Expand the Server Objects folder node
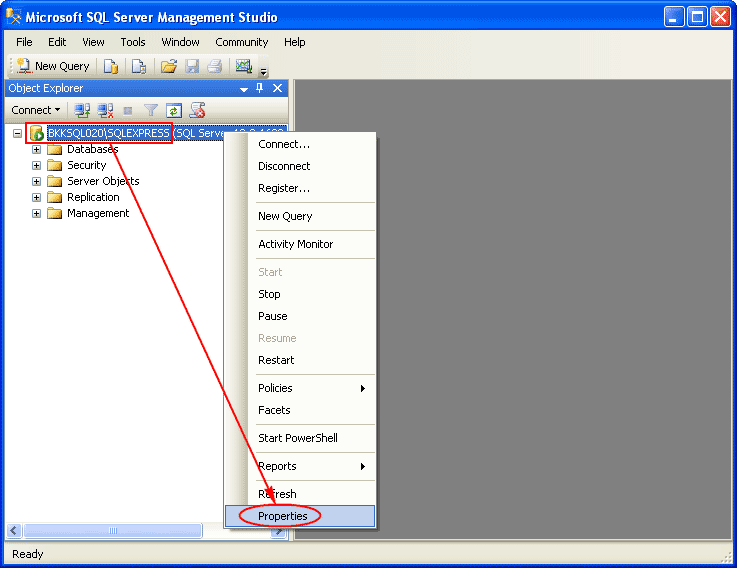The height and width of the screenshot is (568, 737). click(x=36, y=181)
